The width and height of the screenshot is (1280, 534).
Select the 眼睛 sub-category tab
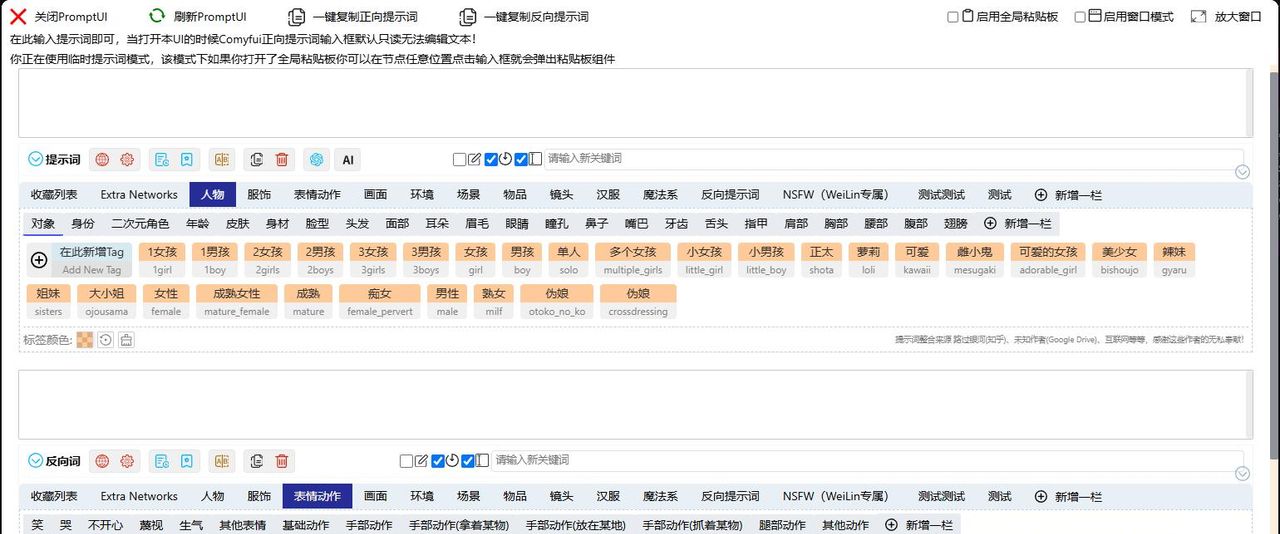pyautogui.click(x=517, y=224)
